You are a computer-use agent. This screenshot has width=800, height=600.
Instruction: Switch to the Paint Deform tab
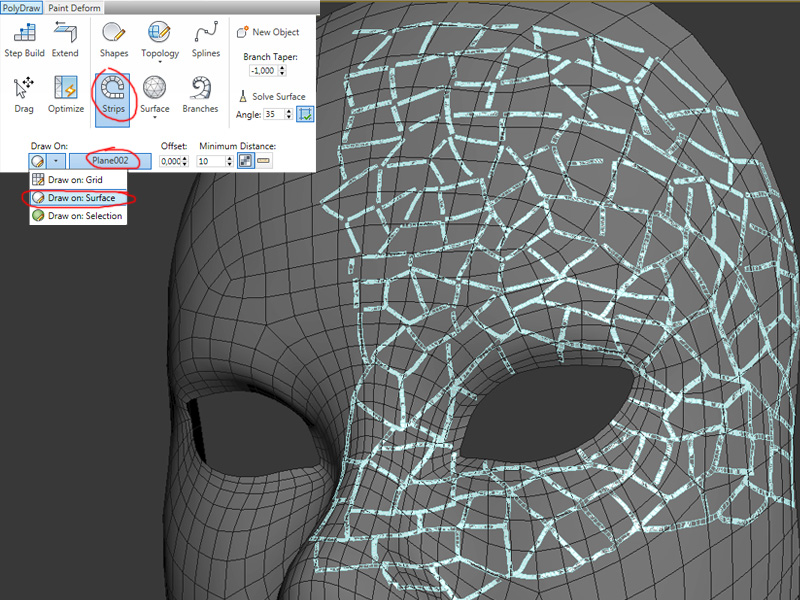coord(76,7)
